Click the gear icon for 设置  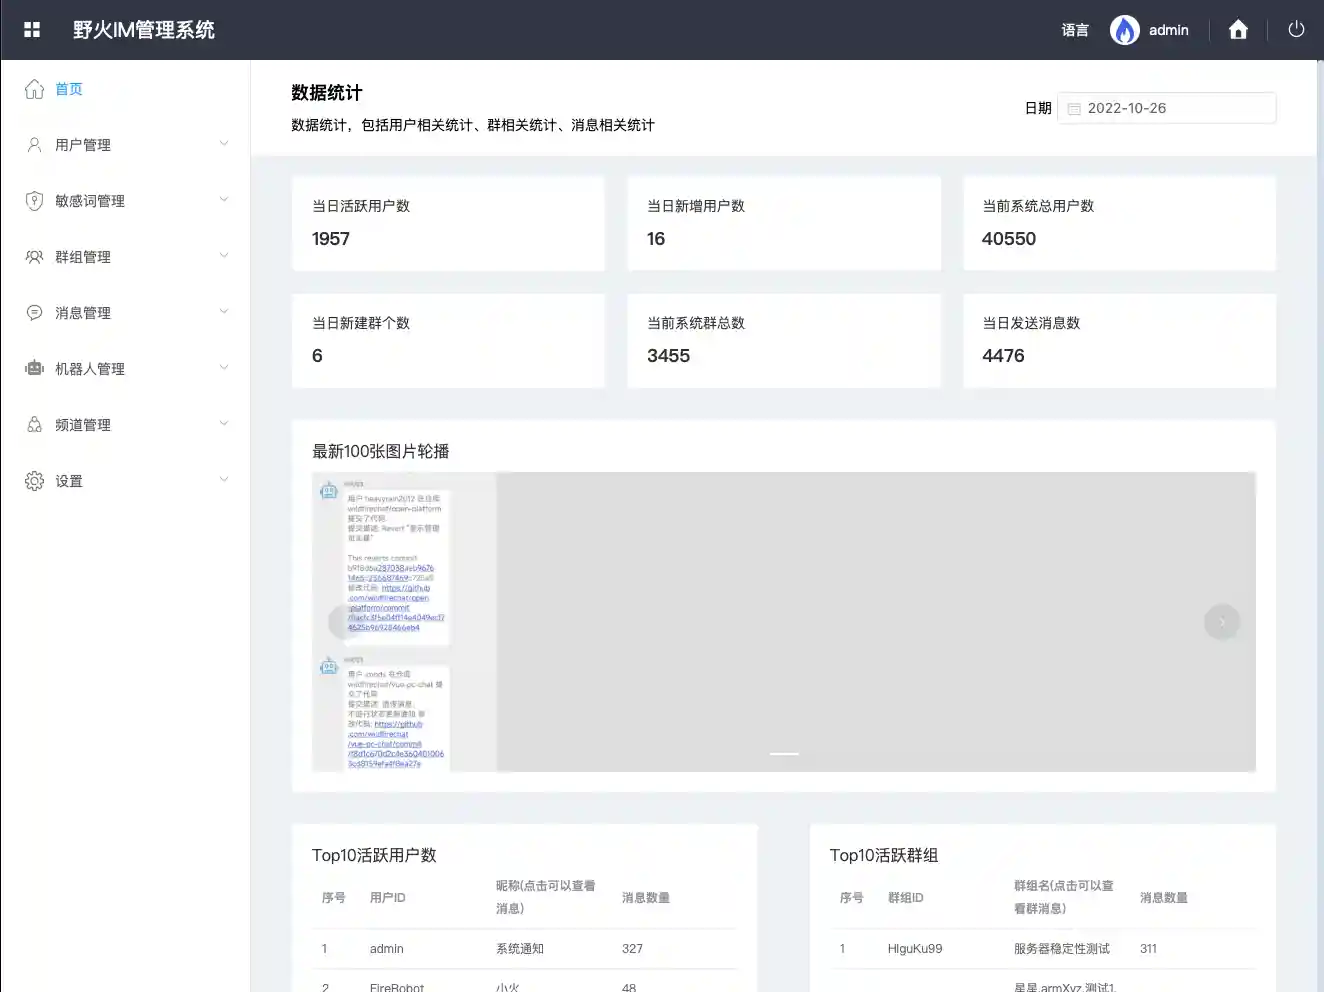34,481
